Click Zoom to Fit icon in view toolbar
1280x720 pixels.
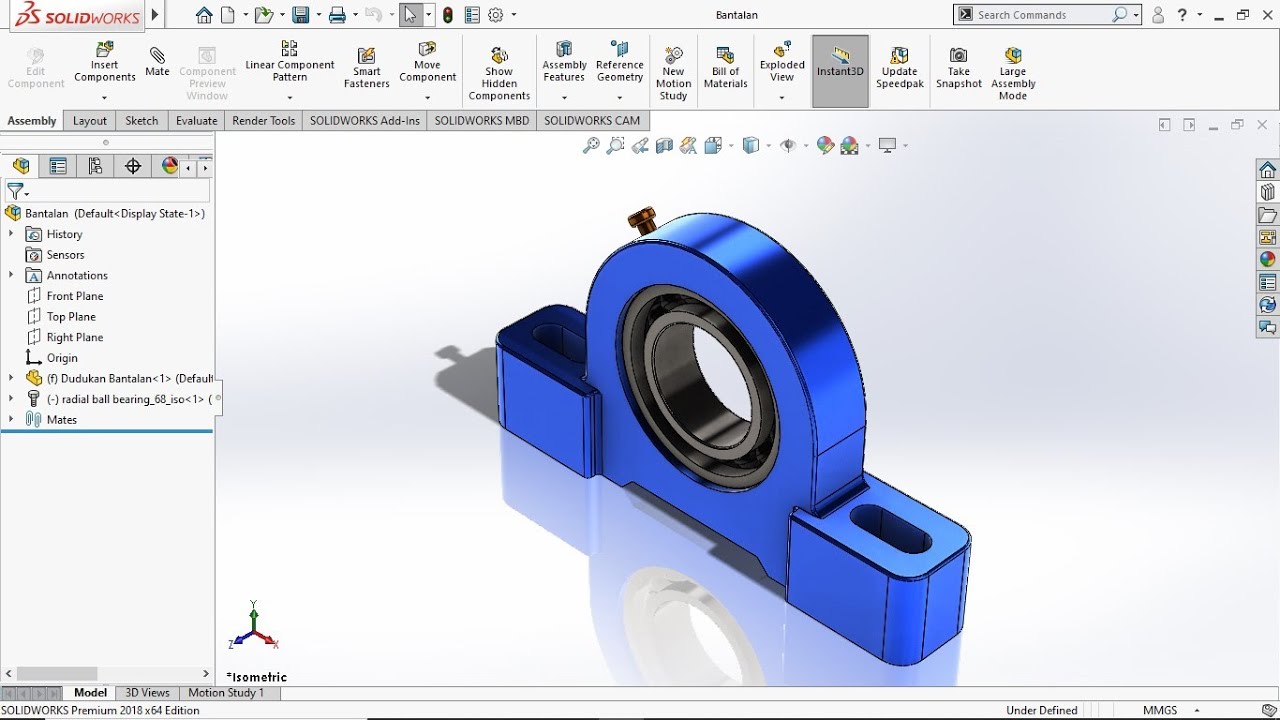(591, 145)
